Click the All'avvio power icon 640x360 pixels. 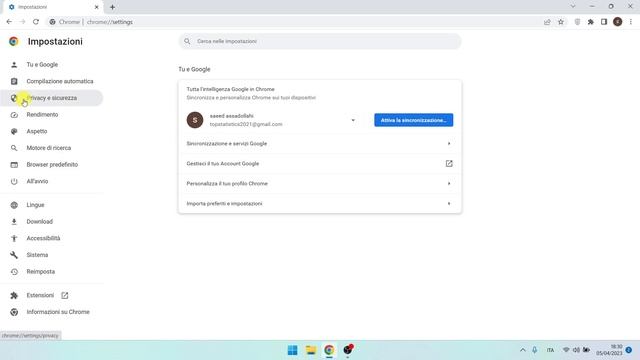point(14,181)
